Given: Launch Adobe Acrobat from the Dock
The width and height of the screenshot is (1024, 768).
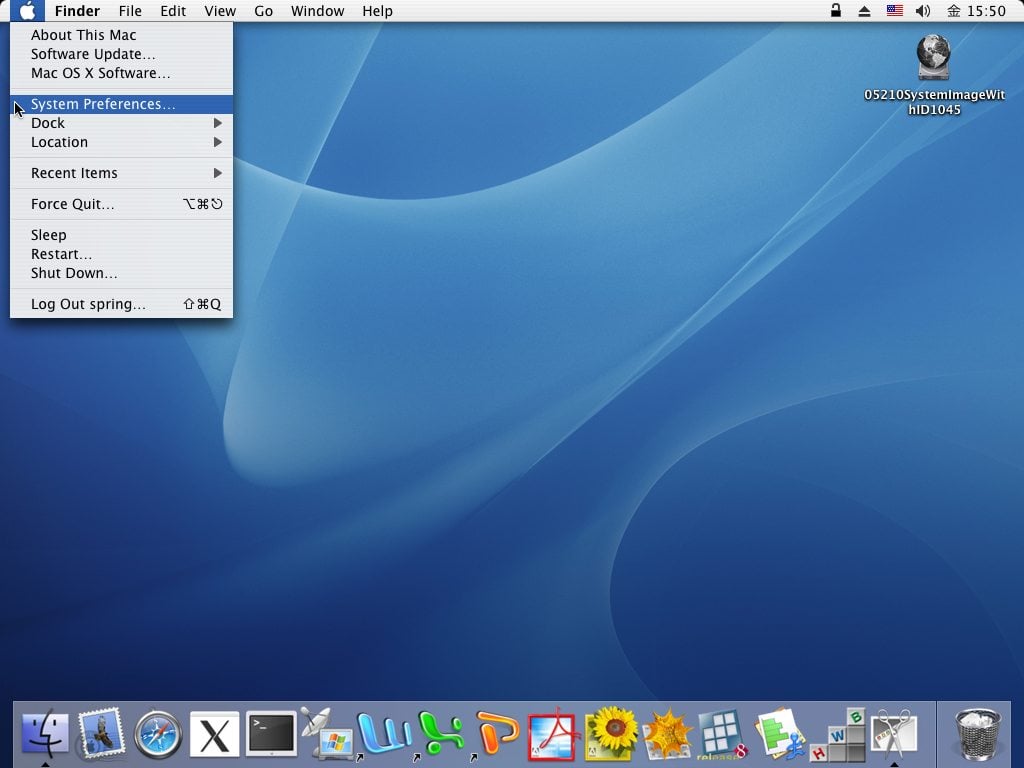Looking at the screenshot, I should [553, 735].
